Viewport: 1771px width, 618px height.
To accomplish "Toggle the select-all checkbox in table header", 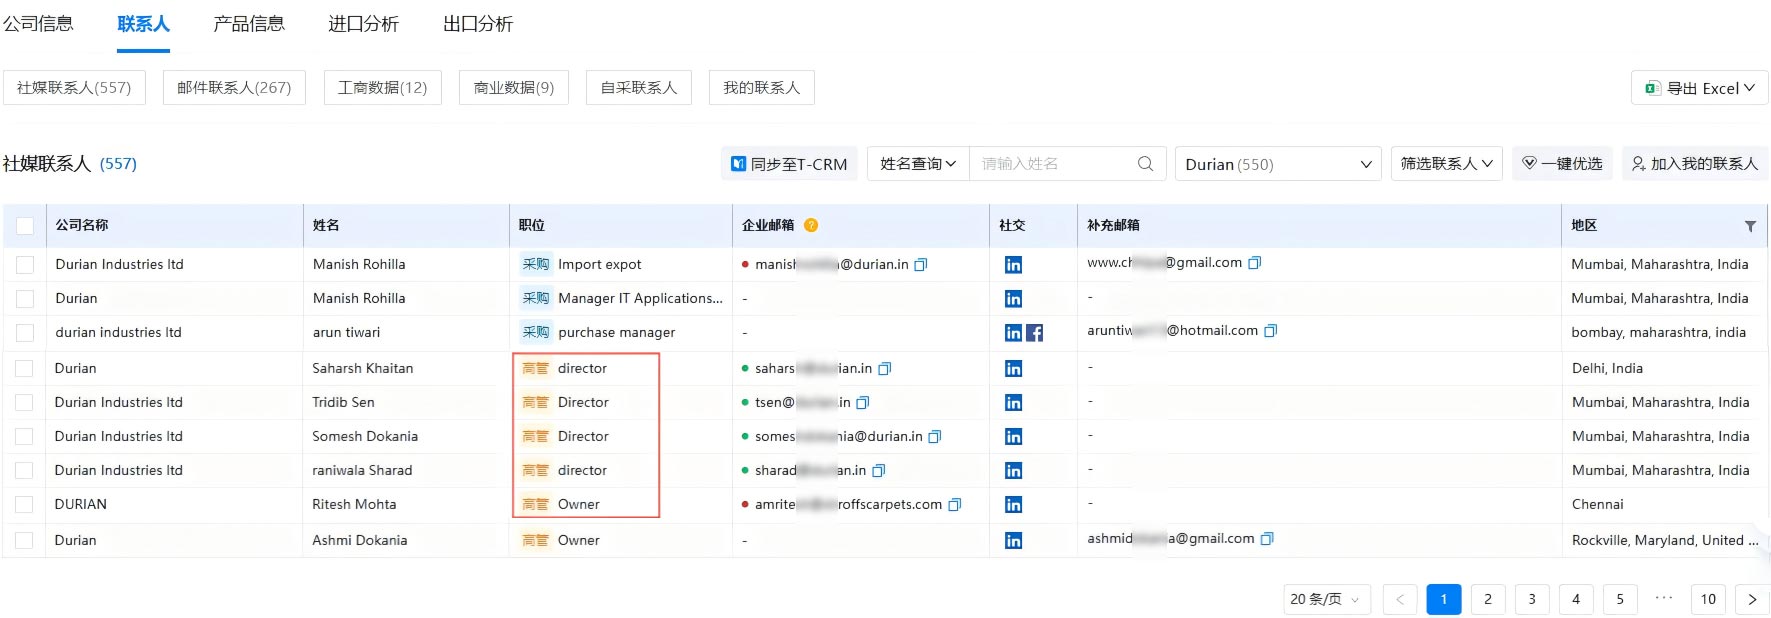I will tap(25, 226).
